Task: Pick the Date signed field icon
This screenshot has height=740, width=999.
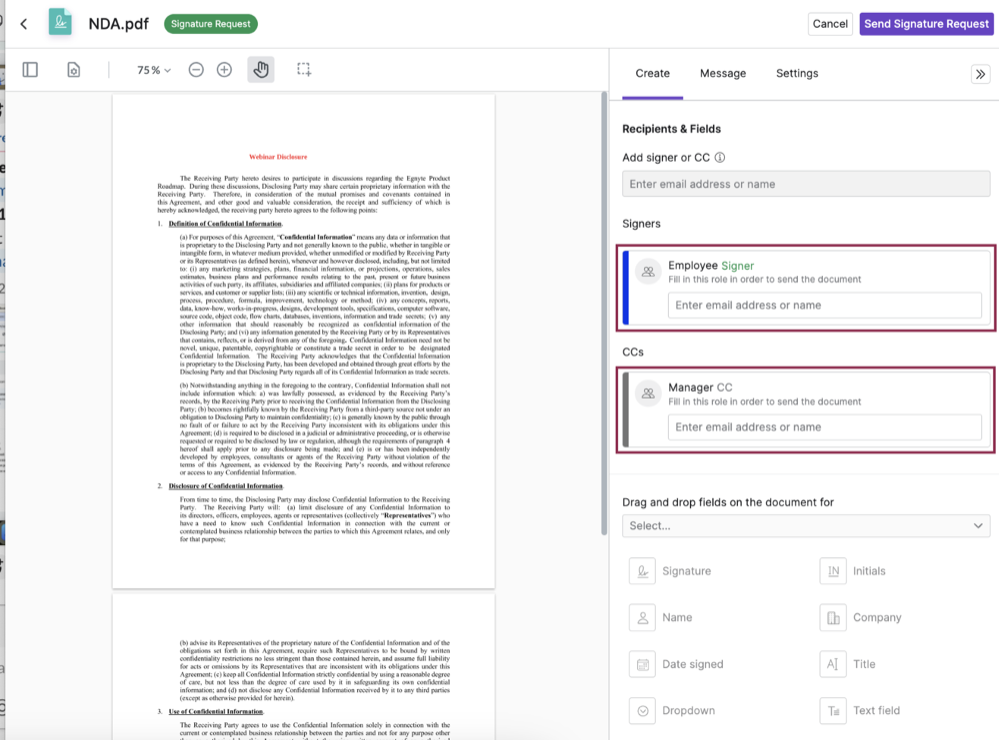Action: pyautogui.click(x=642, y=664)
